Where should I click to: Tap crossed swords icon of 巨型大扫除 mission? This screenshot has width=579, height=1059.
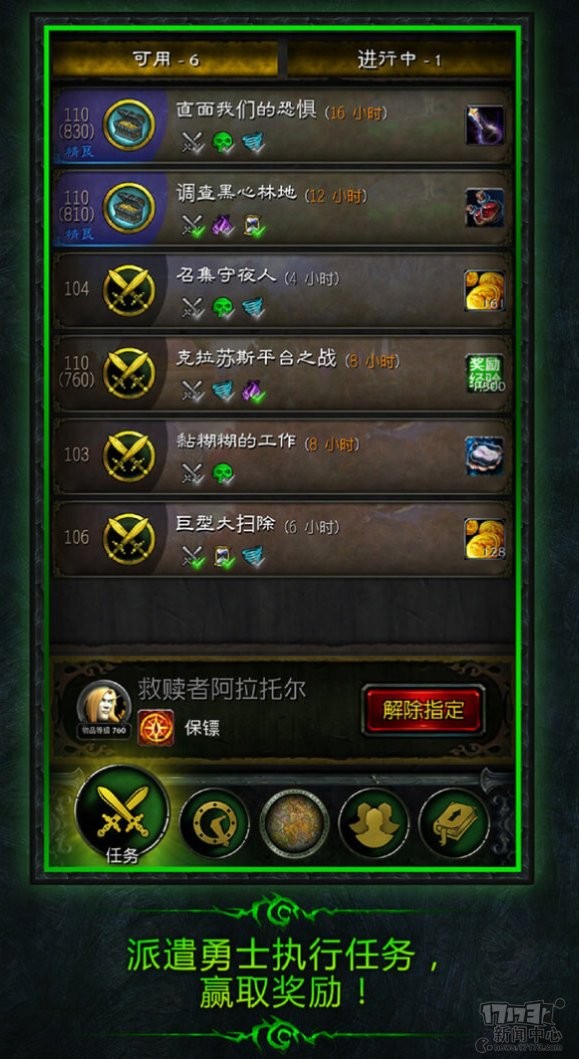point(129,539)
